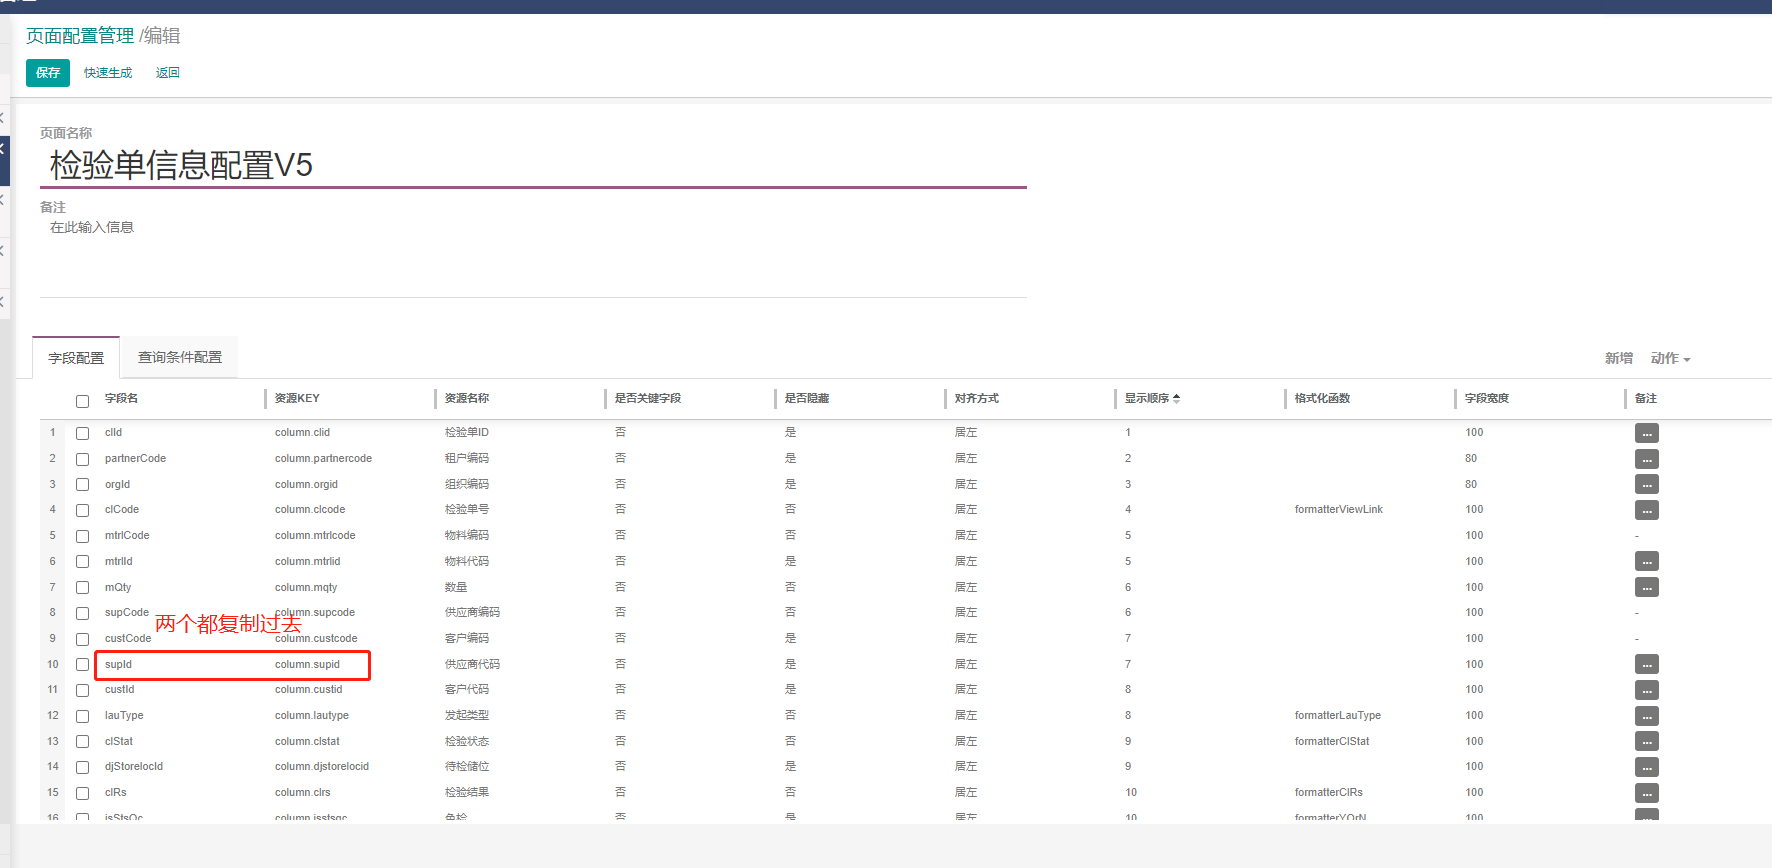
Task: Open the remarks ellipsis icon for clRs row
Action: click(x=1647, y=793)
